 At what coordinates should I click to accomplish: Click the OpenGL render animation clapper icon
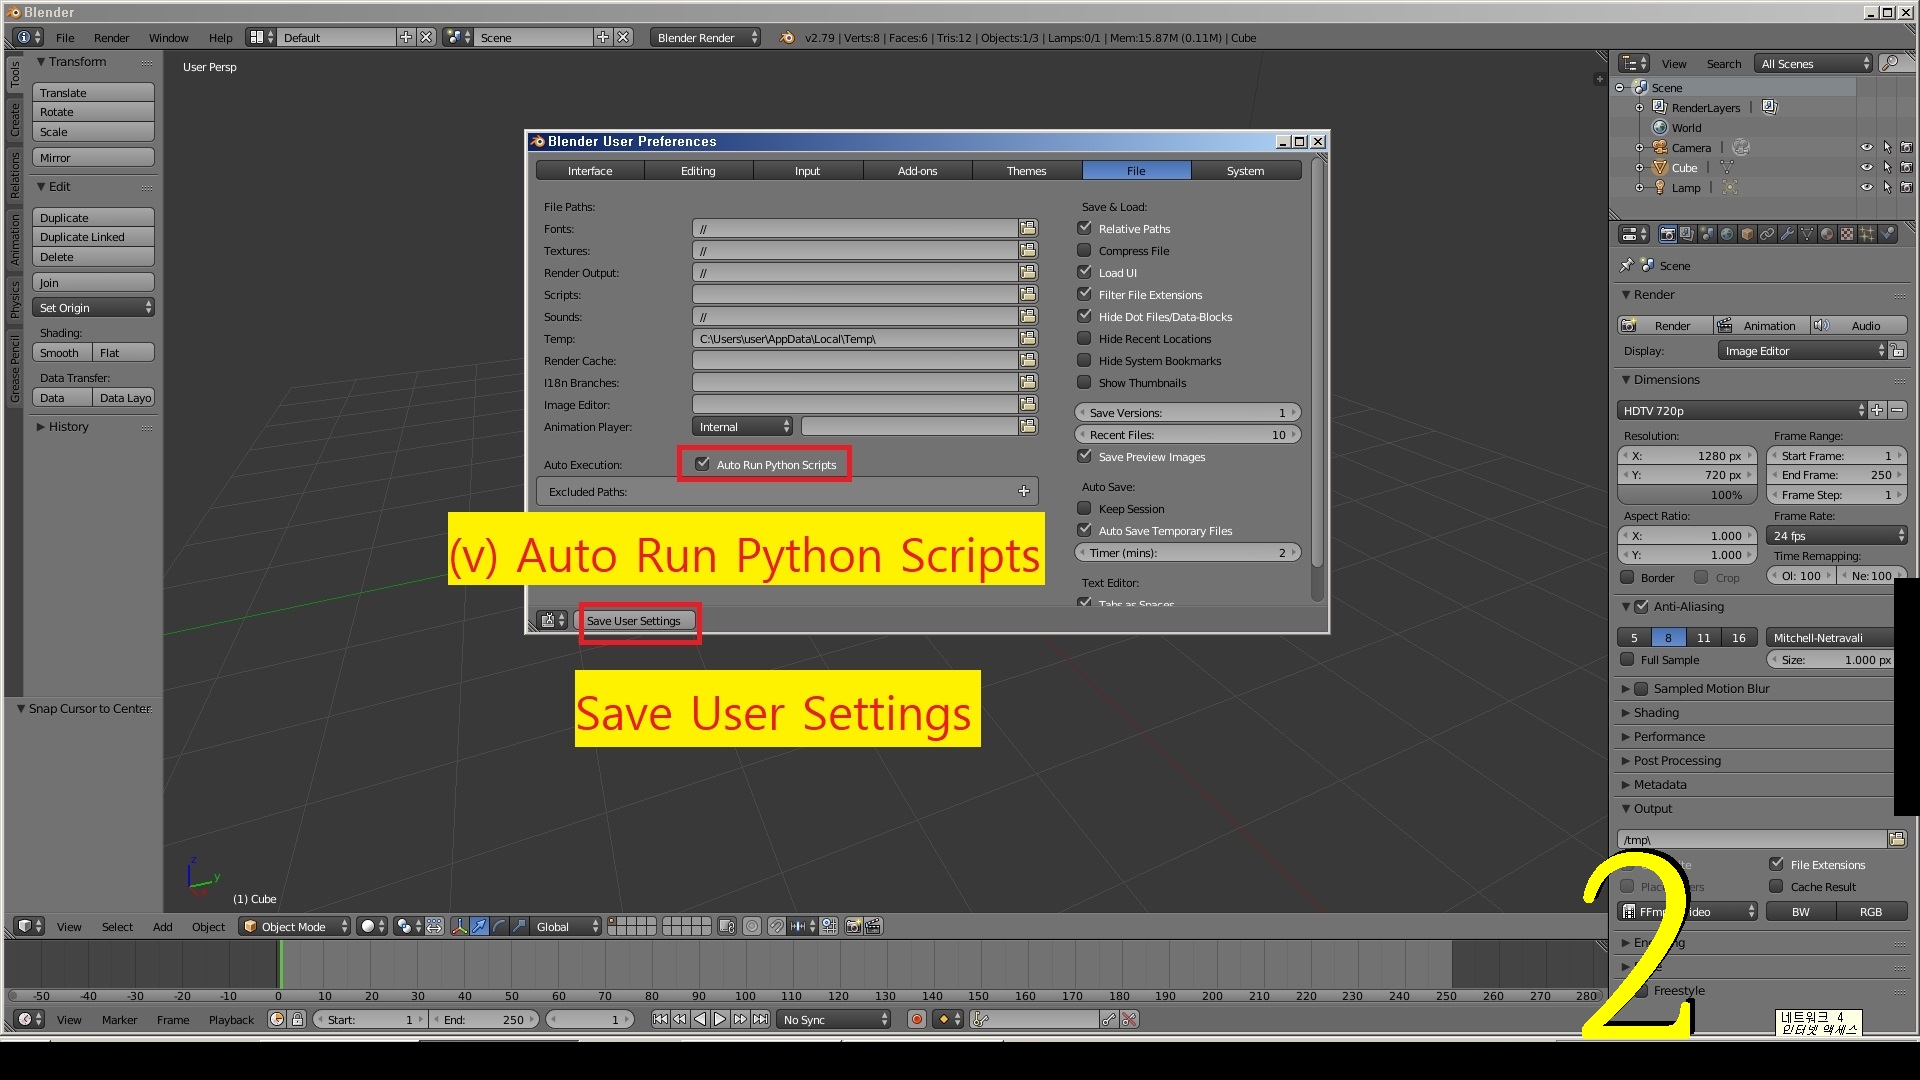point(873,926)
